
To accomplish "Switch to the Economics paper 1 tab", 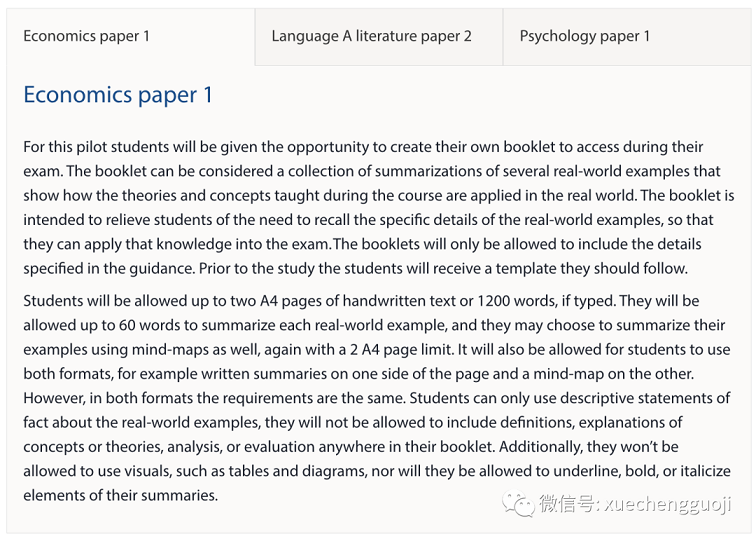I will click(x=86, y=36).
